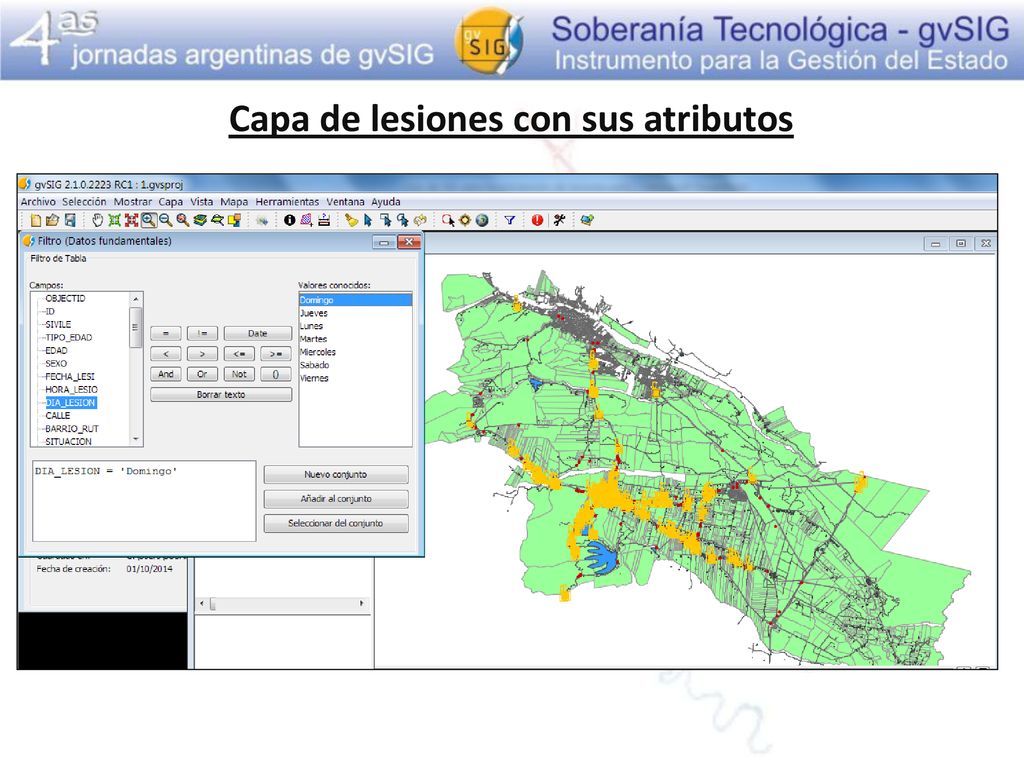
Task: Click the not-equal (!=) operator button
Action: pos(202,334)
